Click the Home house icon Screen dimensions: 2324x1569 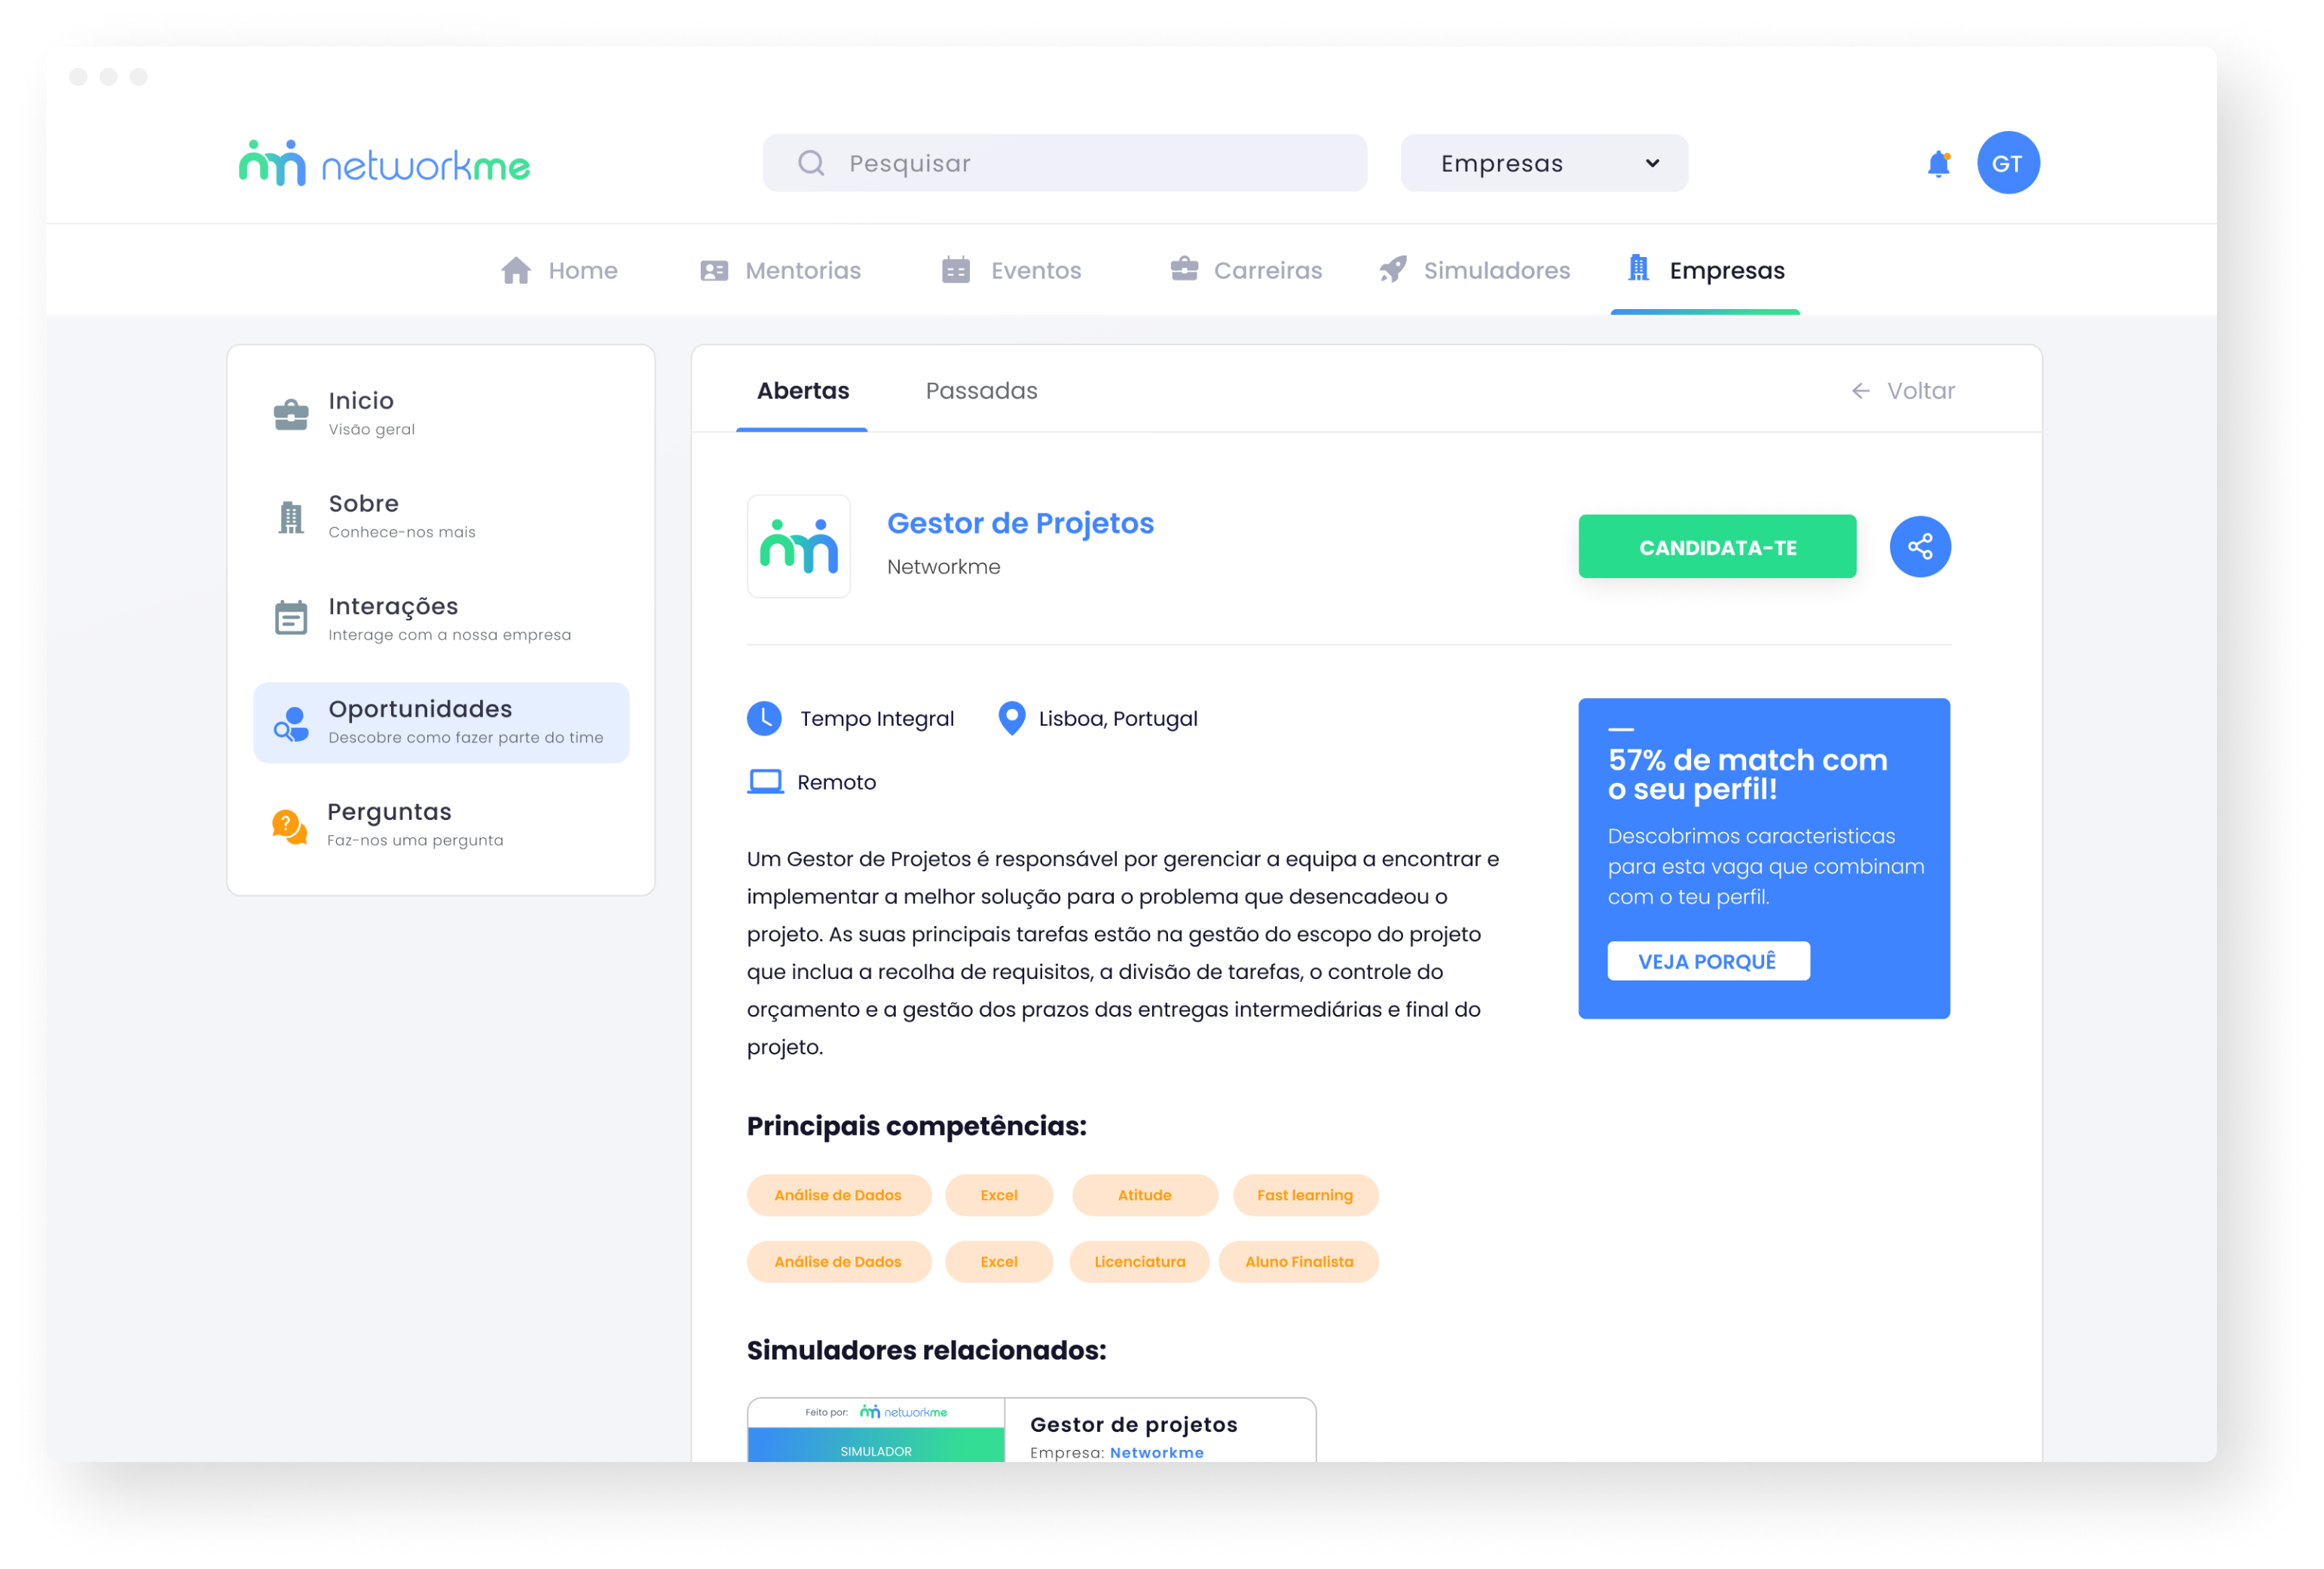pyautogui.click(x=516, y=270)
